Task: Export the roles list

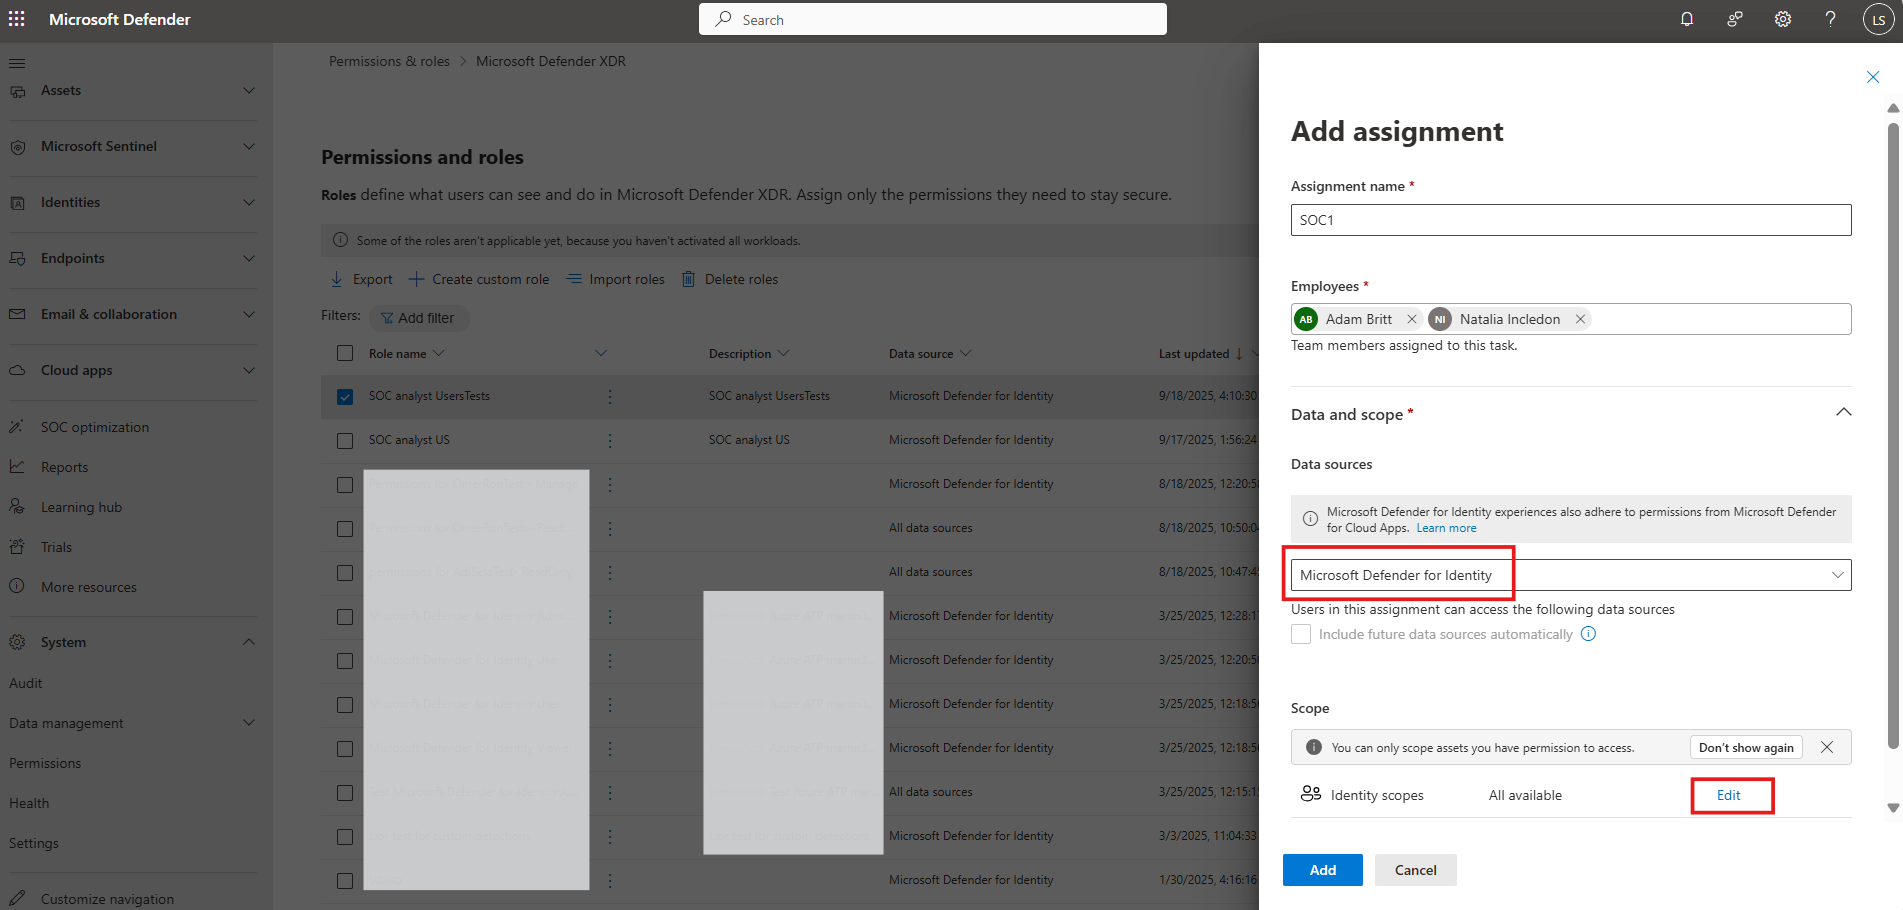Action: pos(360,279)
